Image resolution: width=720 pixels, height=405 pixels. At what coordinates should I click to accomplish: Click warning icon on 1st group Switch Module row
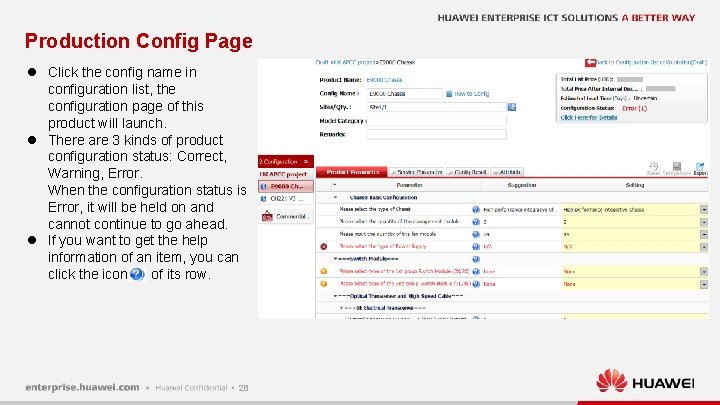click(324, 271)
